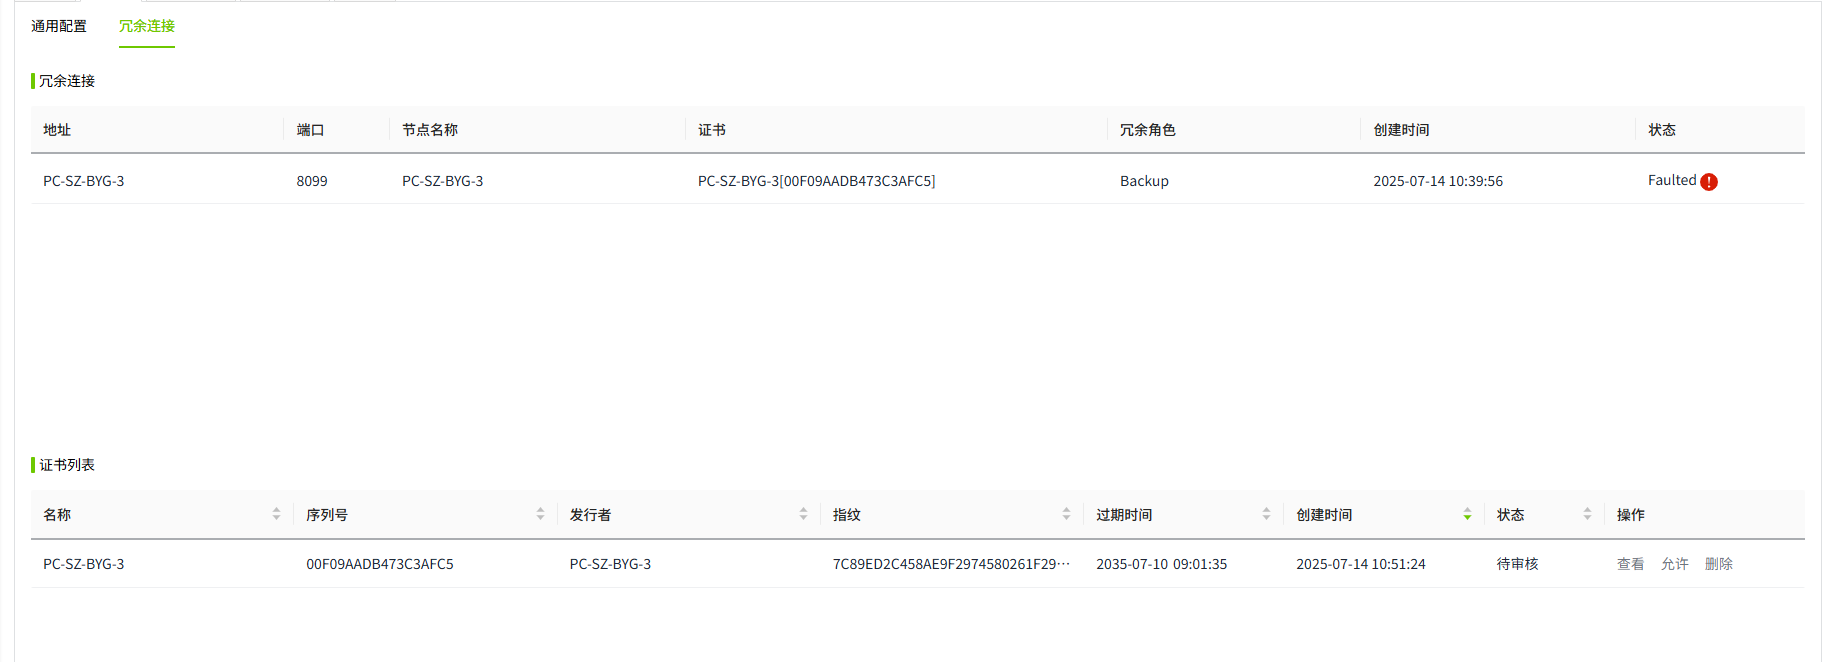Click the 待审核 status in certificate row

click(1517, 564)
